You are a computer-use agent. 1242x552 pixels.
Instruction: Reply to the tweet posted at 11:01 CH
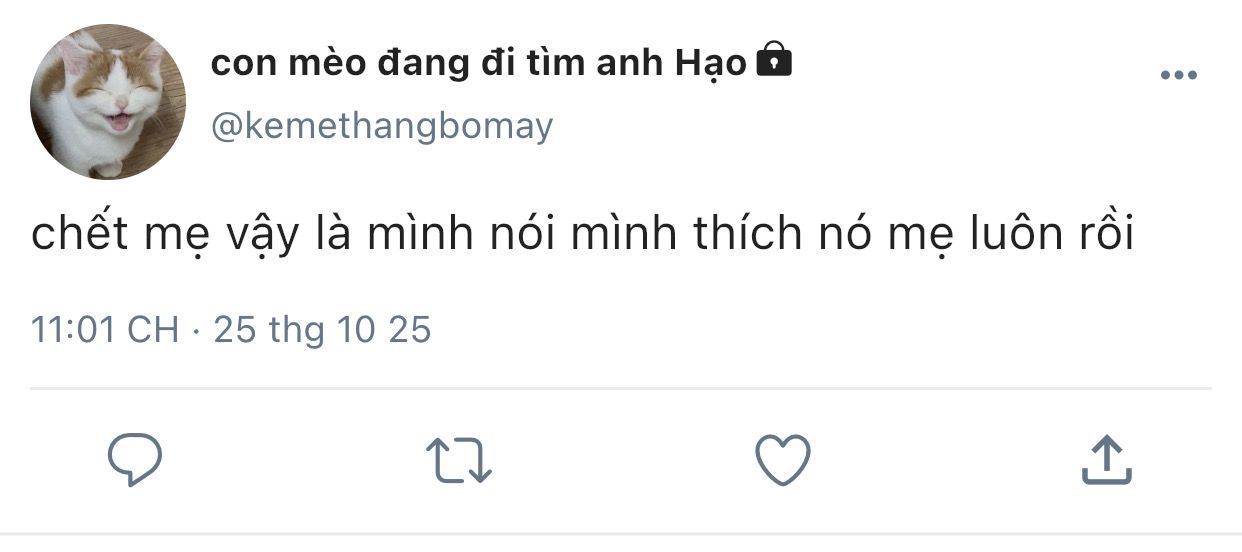[135, 460]
